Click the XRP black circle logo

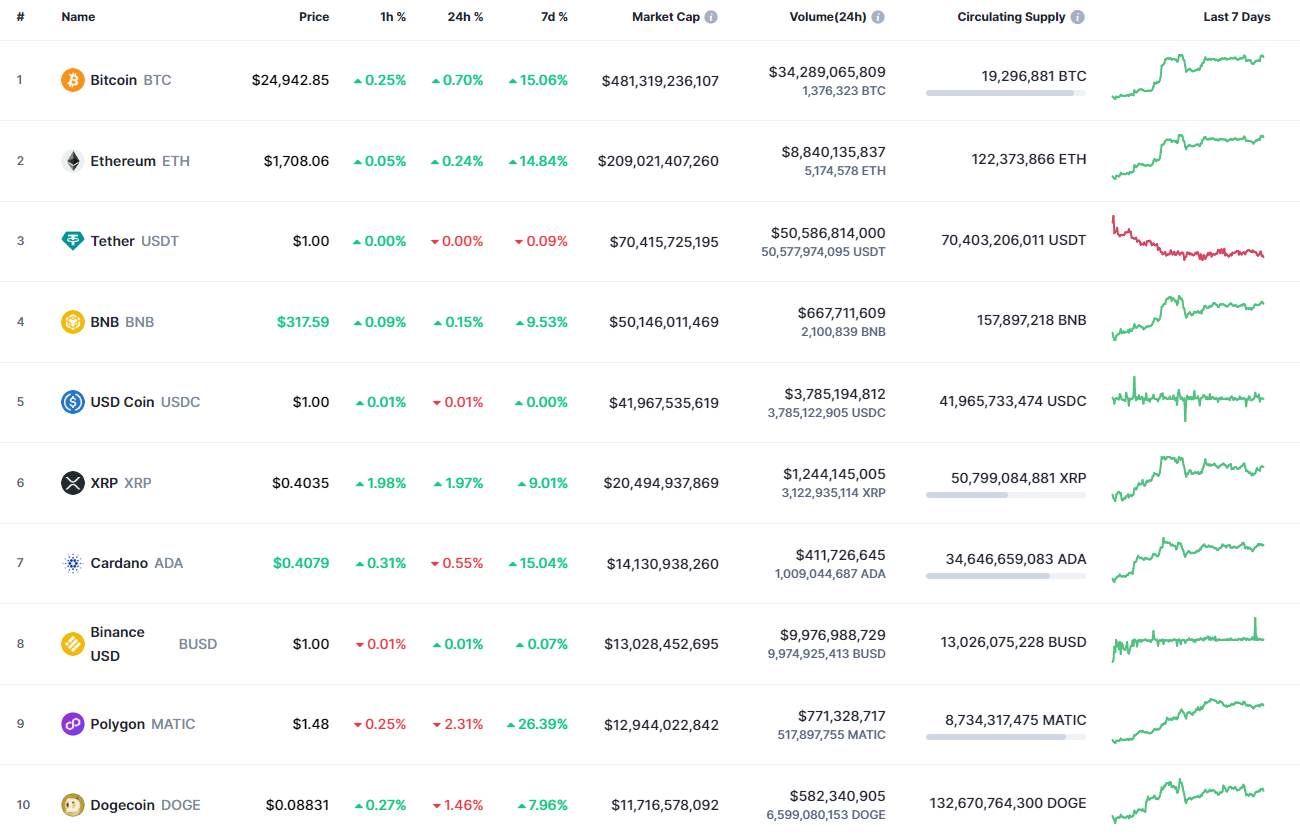(x=71, y=483)
